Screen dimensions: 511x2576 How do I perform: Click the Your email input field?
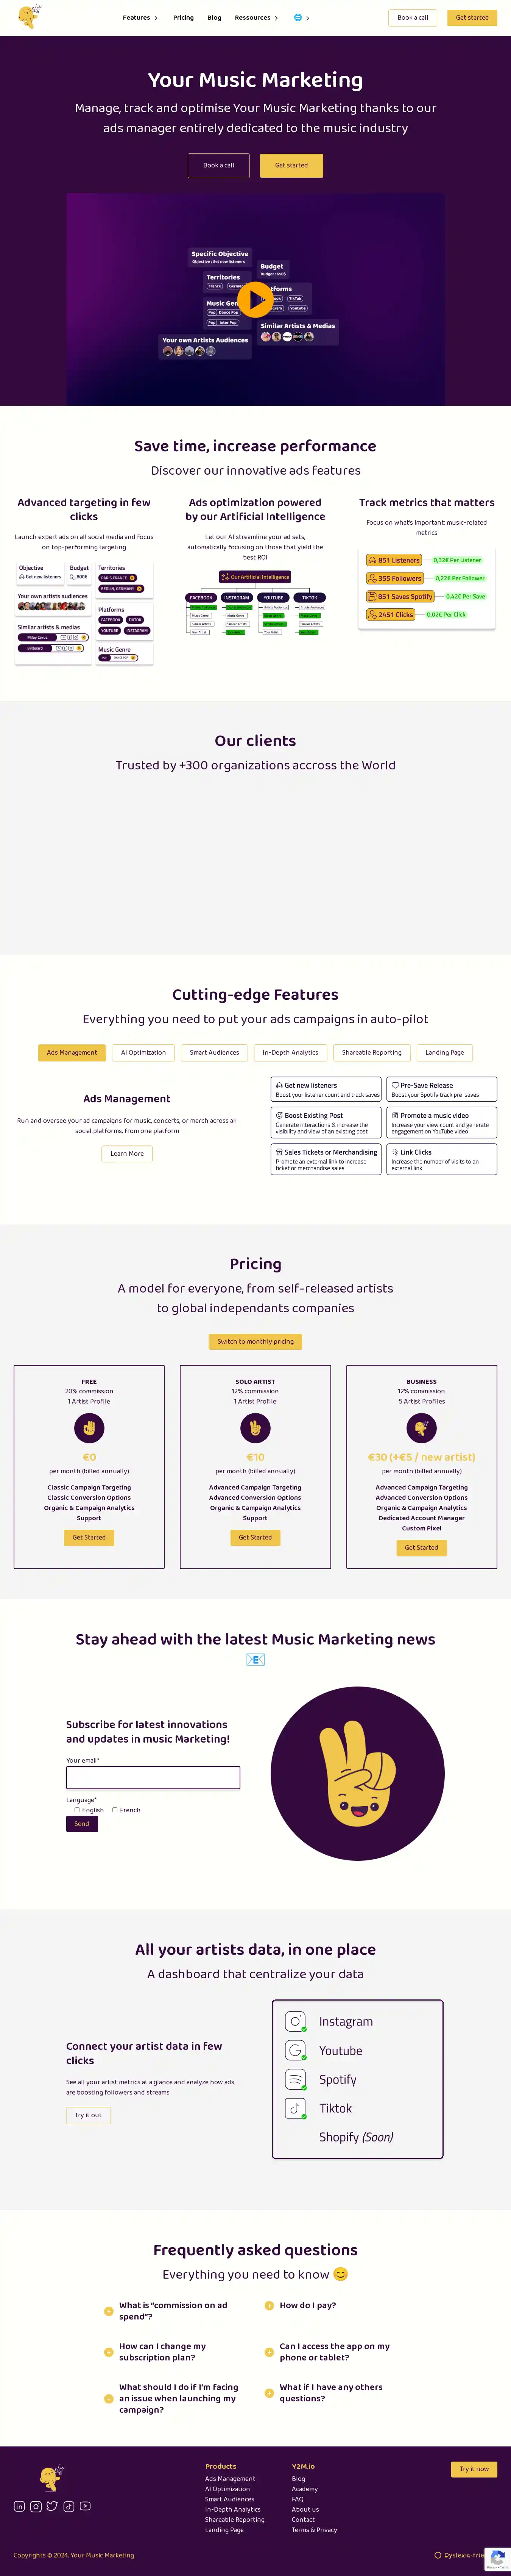click(153, 1777)
